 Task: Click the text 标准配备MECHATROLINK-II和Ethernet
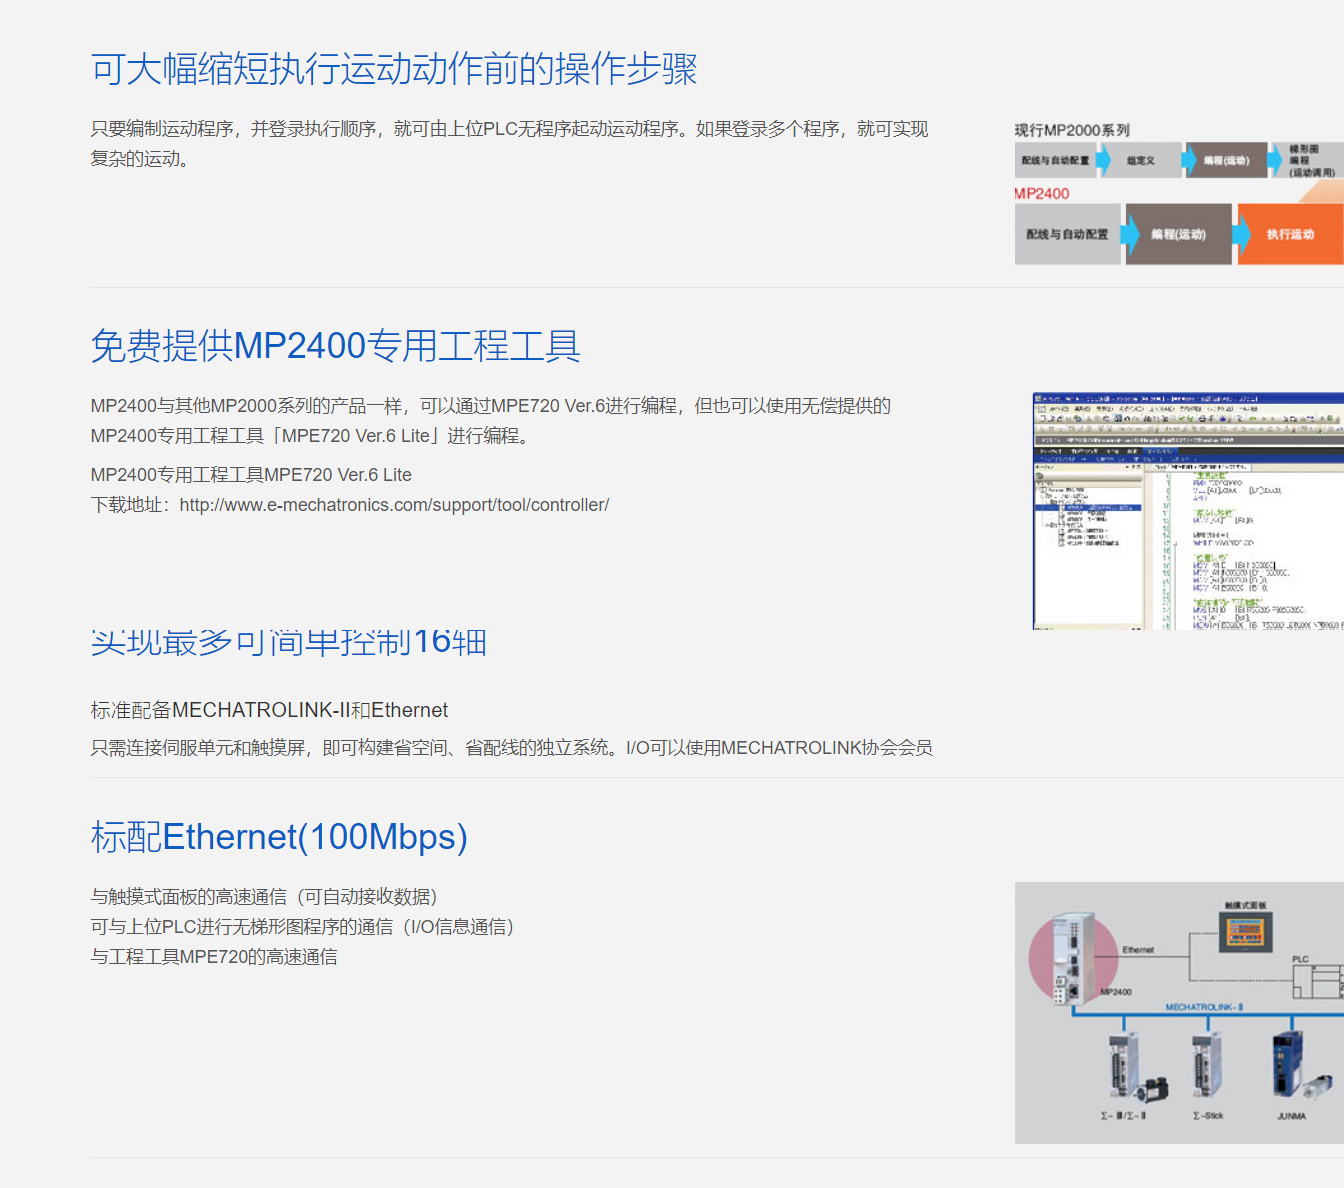[269, 710]
